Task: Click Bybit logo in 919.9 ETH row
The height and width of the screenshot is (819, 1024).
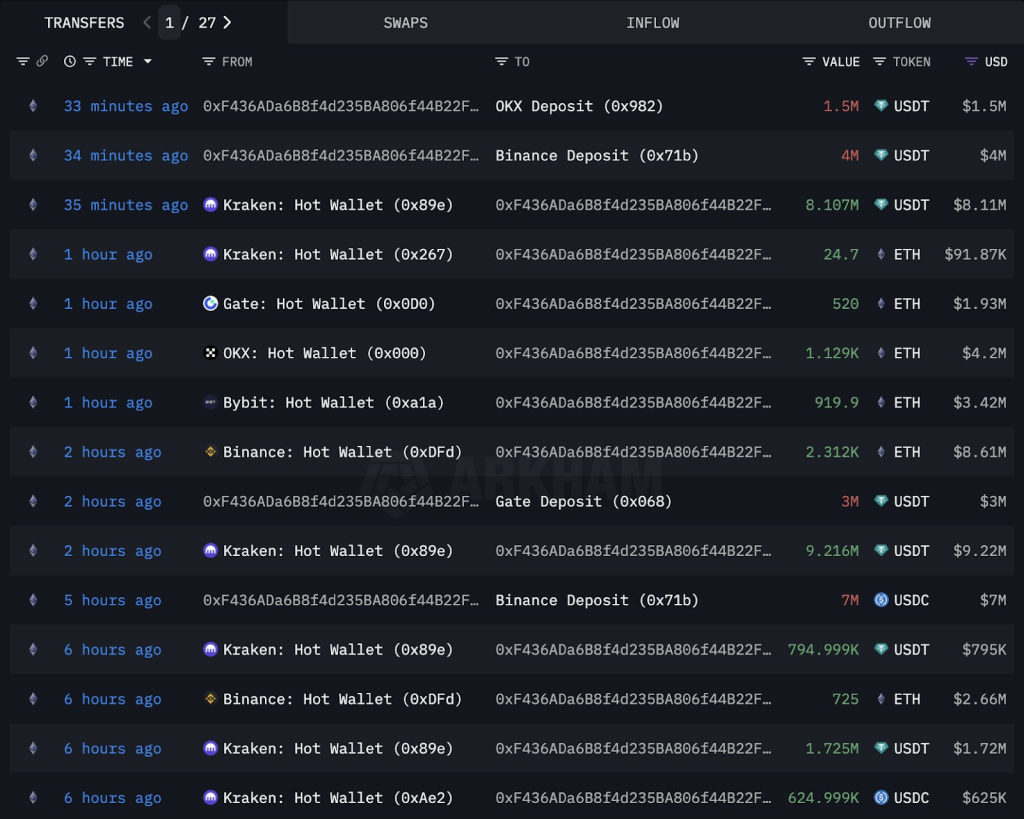Action: click(x=210, y=403)
